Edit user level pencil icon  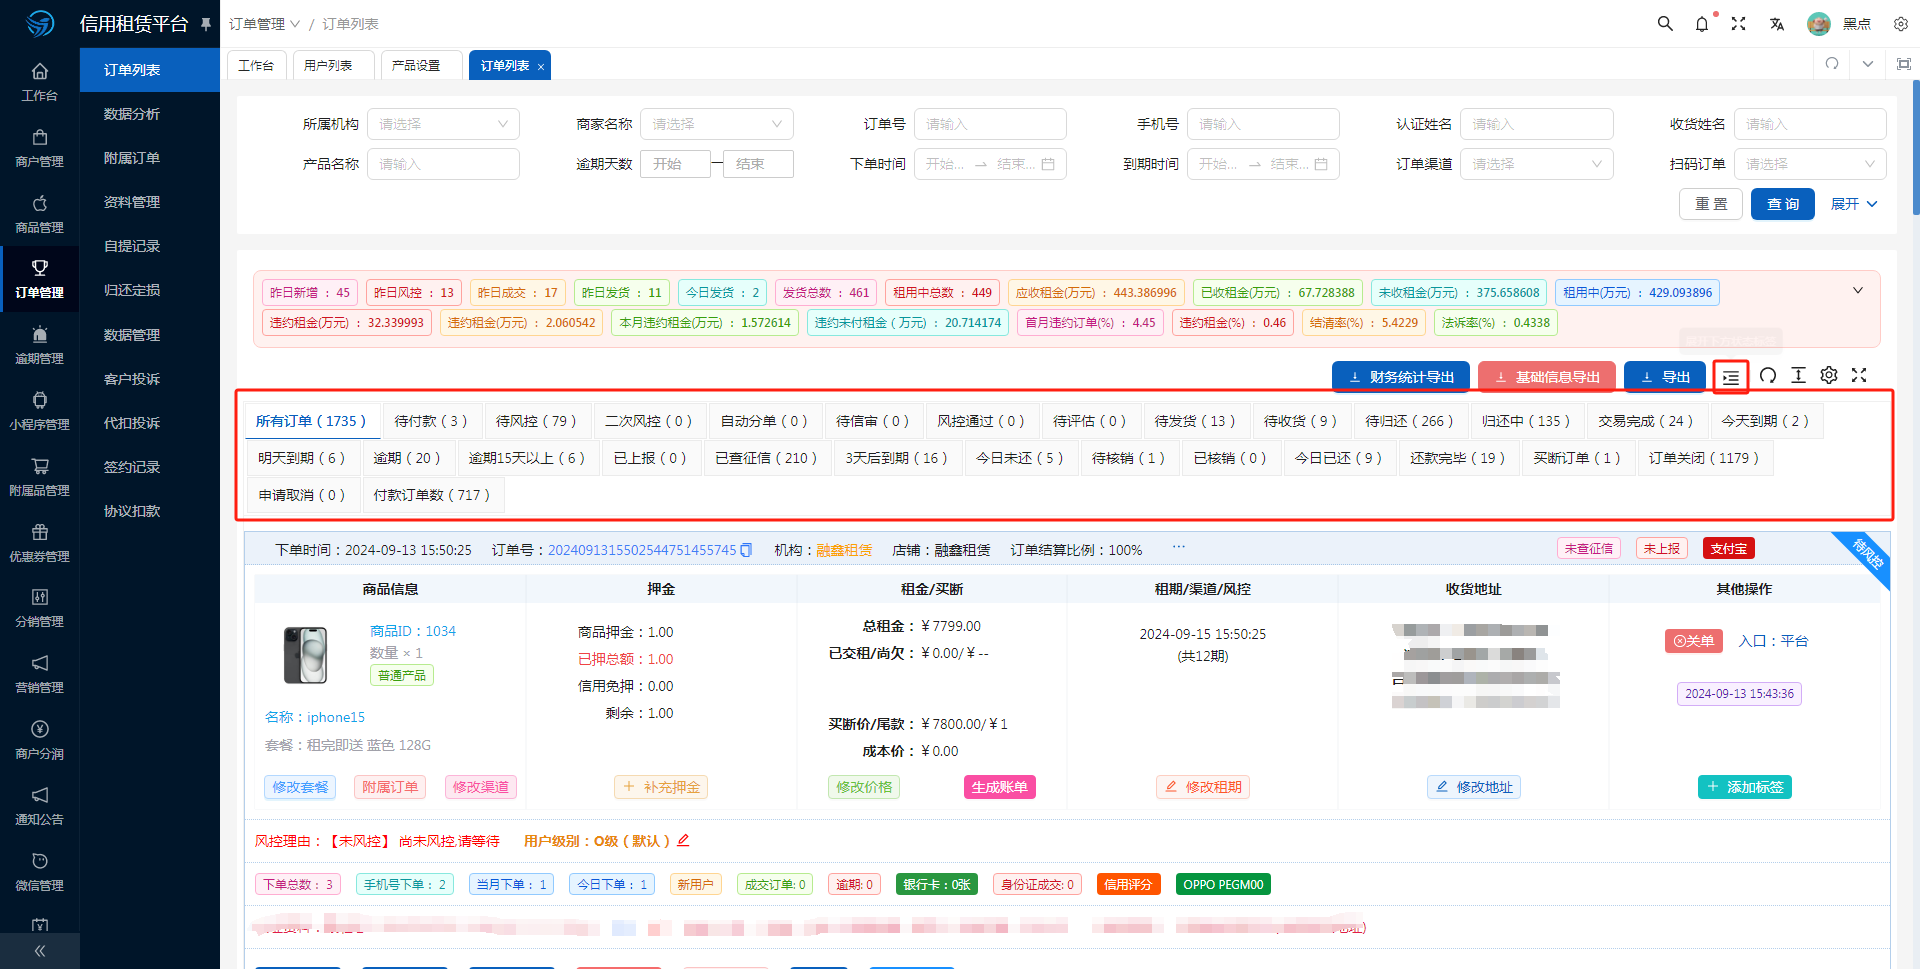683,841
